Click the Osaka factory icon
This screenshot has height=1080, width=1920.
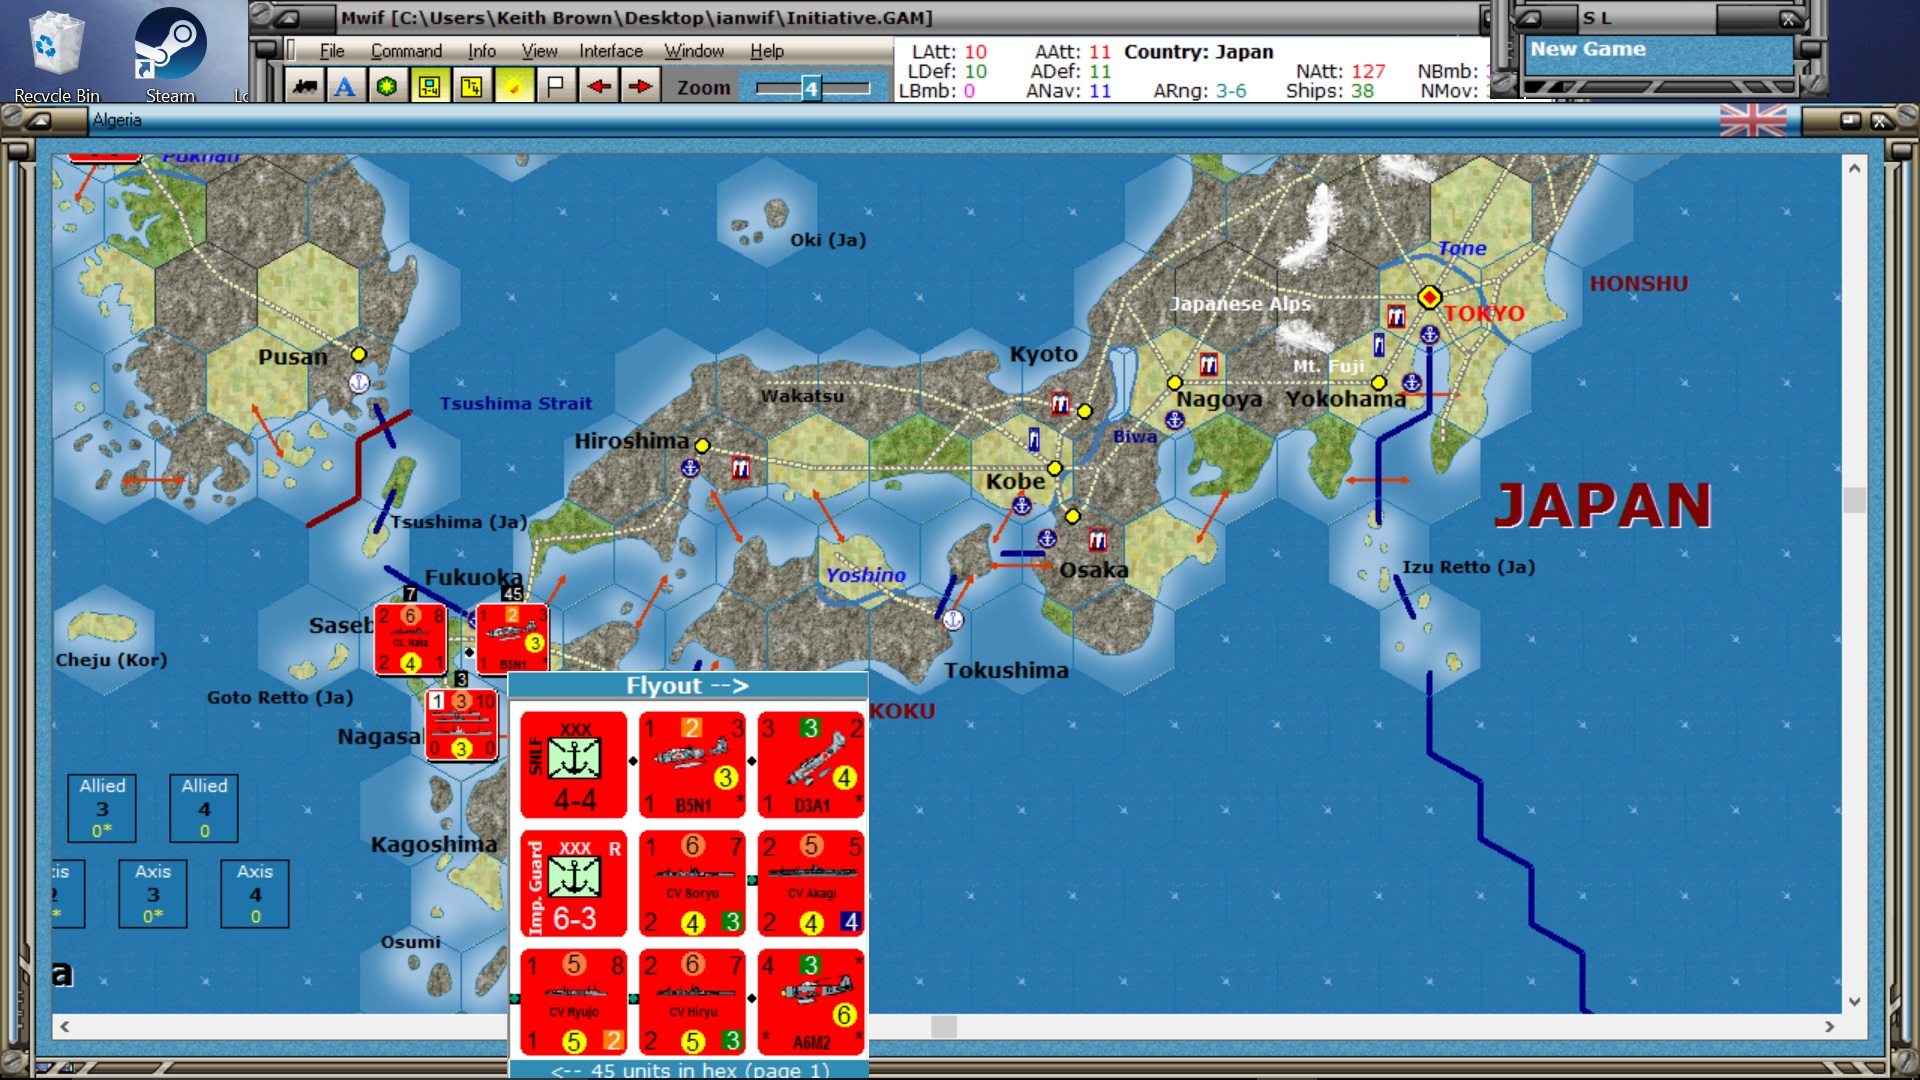(x=1097, y=540)
